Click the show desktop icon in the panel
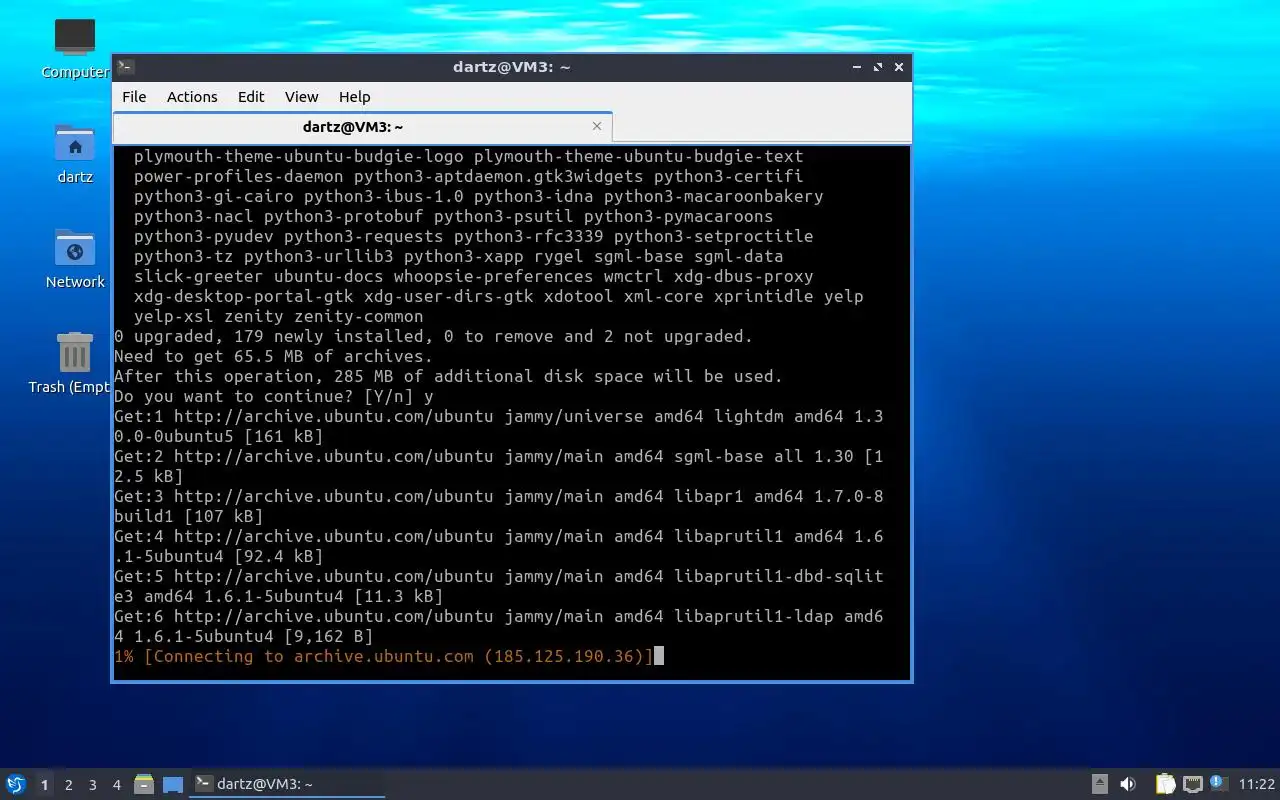Screen dimensions: 1280x800 pyautogui.click(x=173, y=785)
